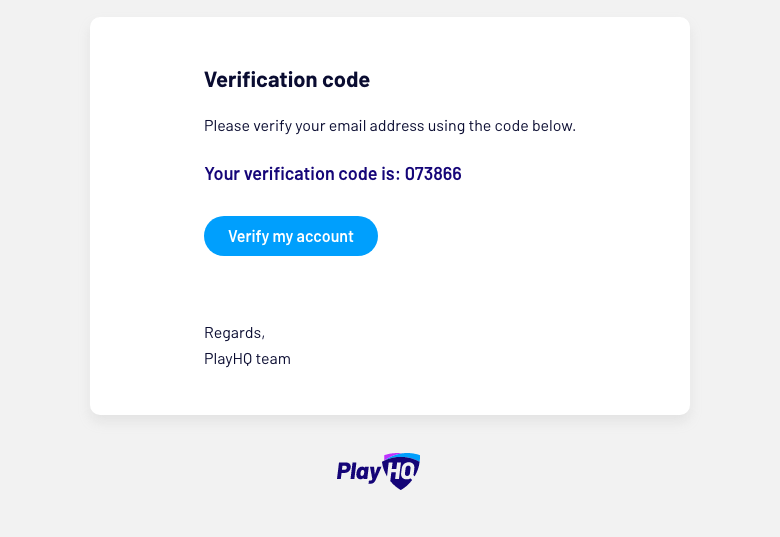The width and height of the screenshot is (780, 537).
Task: Select the word using in the instruction sentence
Action: 446,126
